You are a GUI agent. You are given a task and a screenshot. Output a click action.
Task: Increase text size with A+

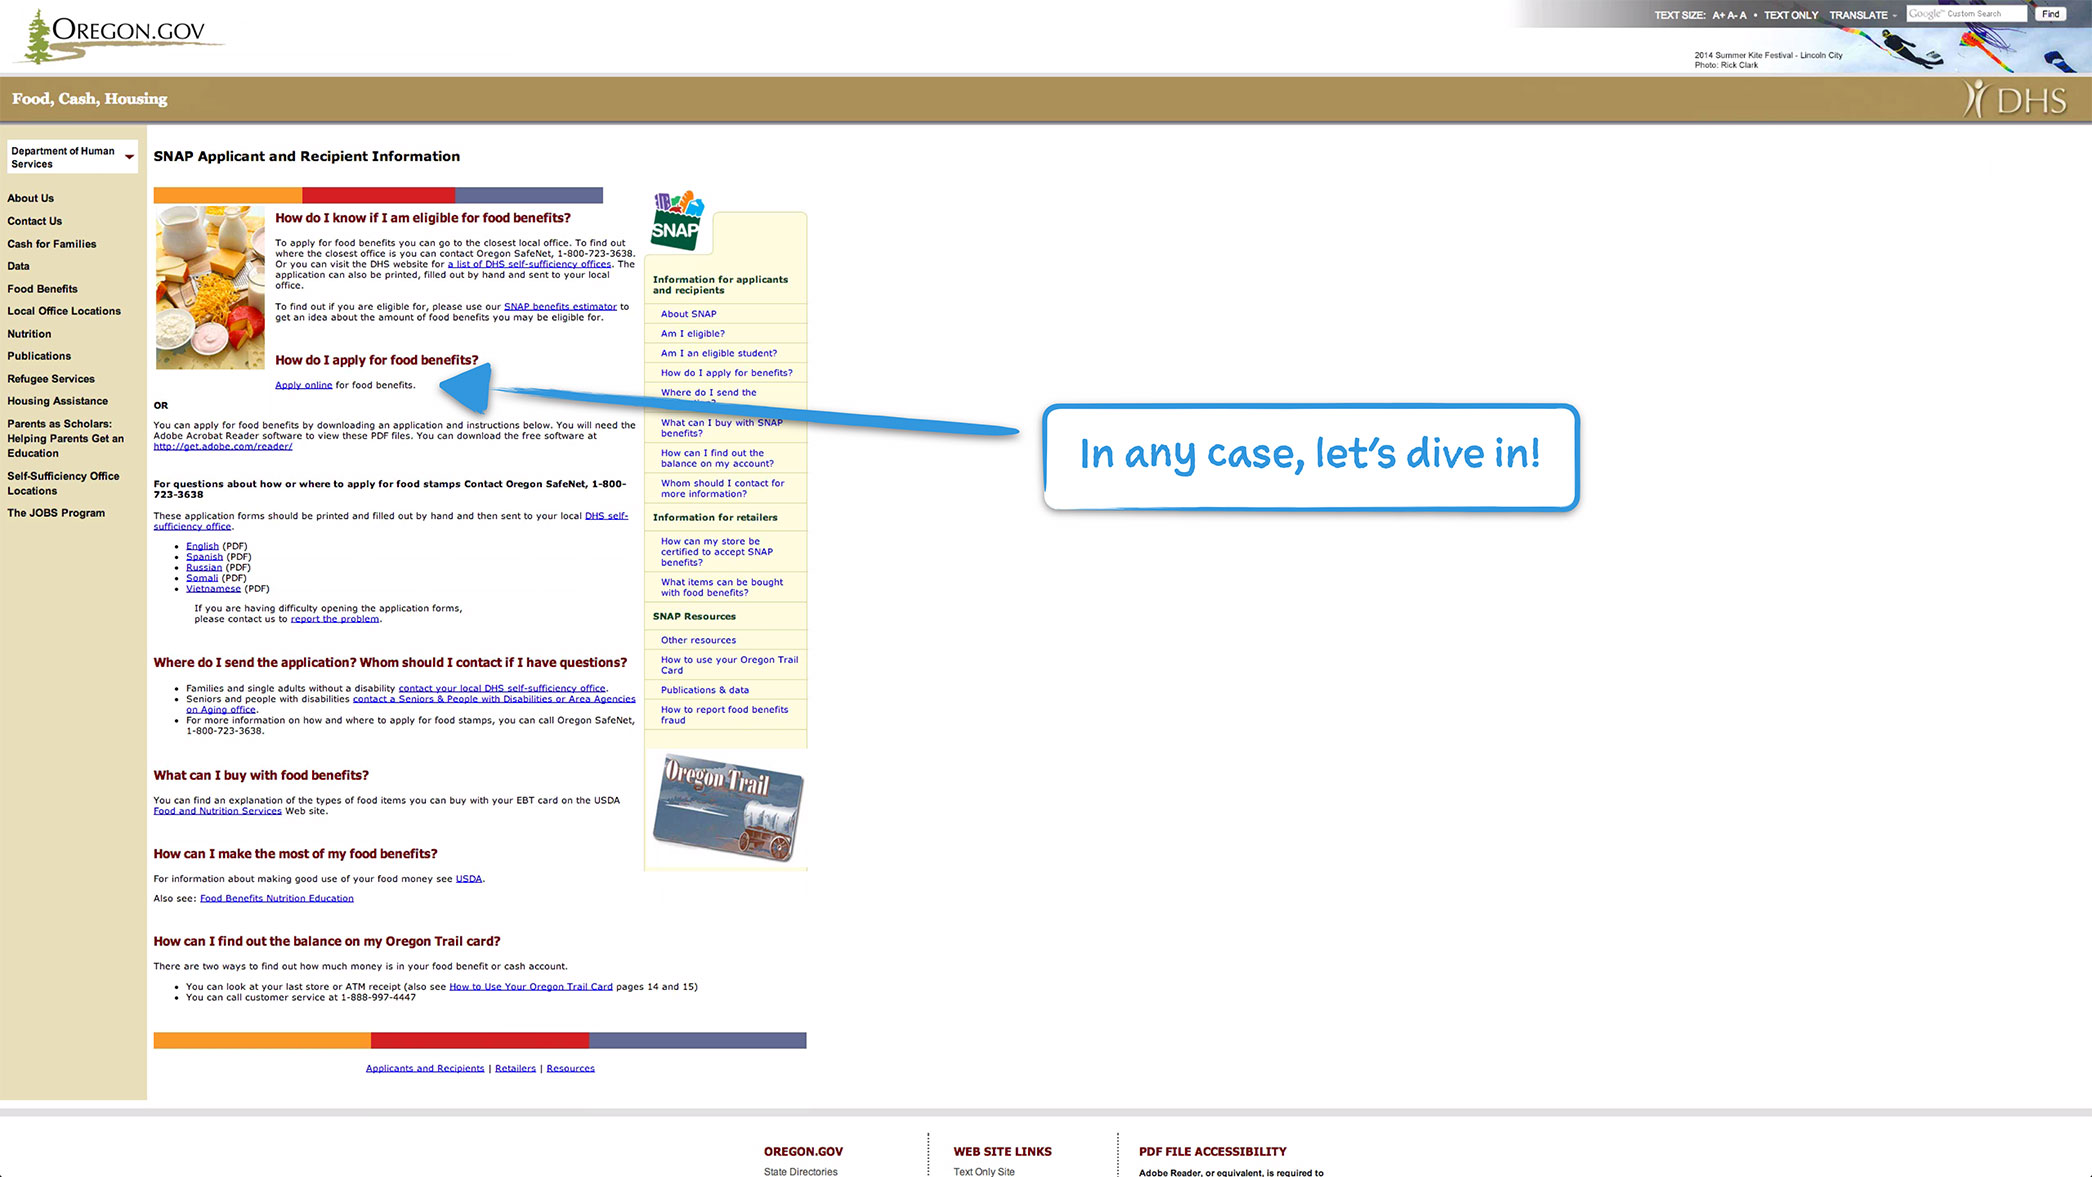[x=1718, y=15]
